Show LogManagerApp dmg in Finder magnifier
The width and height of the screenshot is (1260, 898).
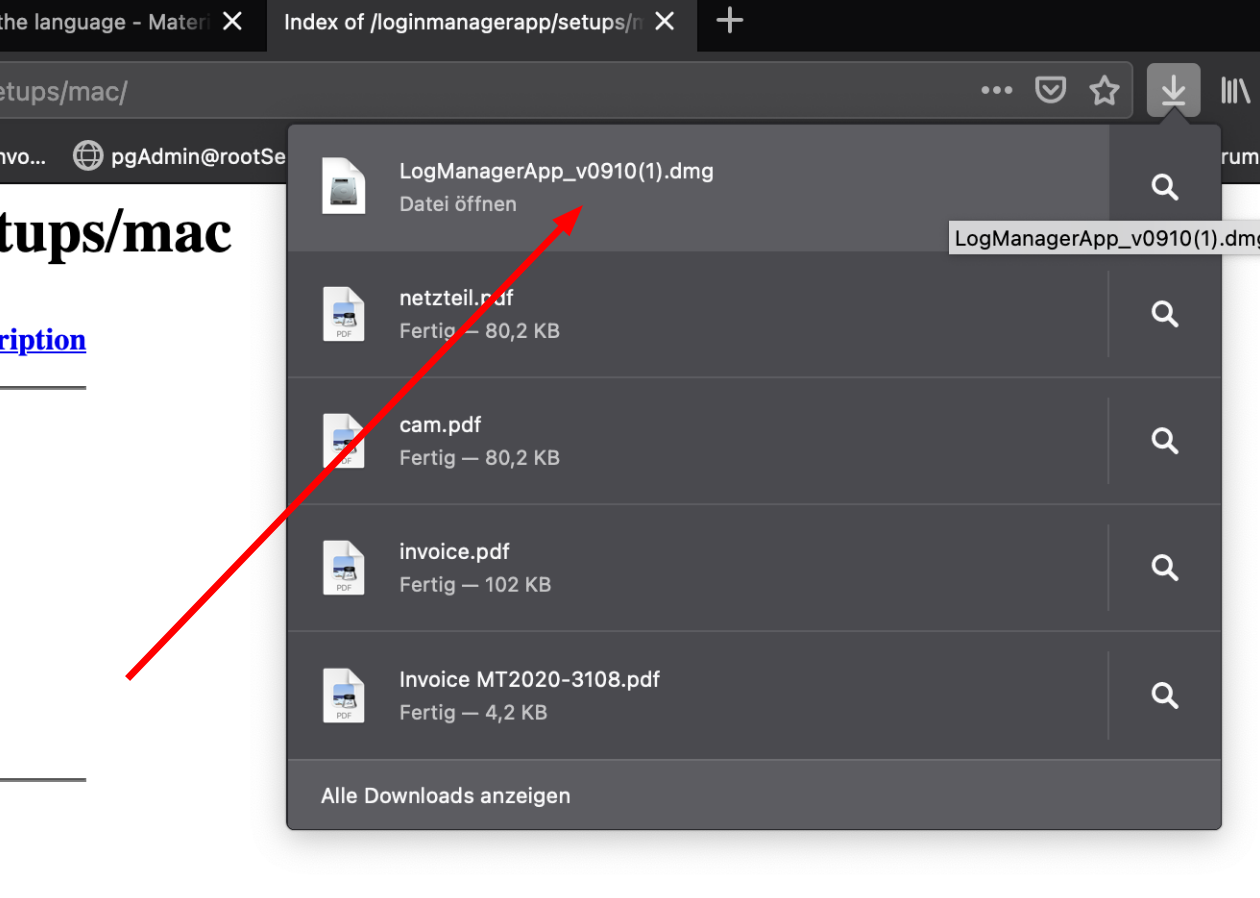(x=1164, y=187)
